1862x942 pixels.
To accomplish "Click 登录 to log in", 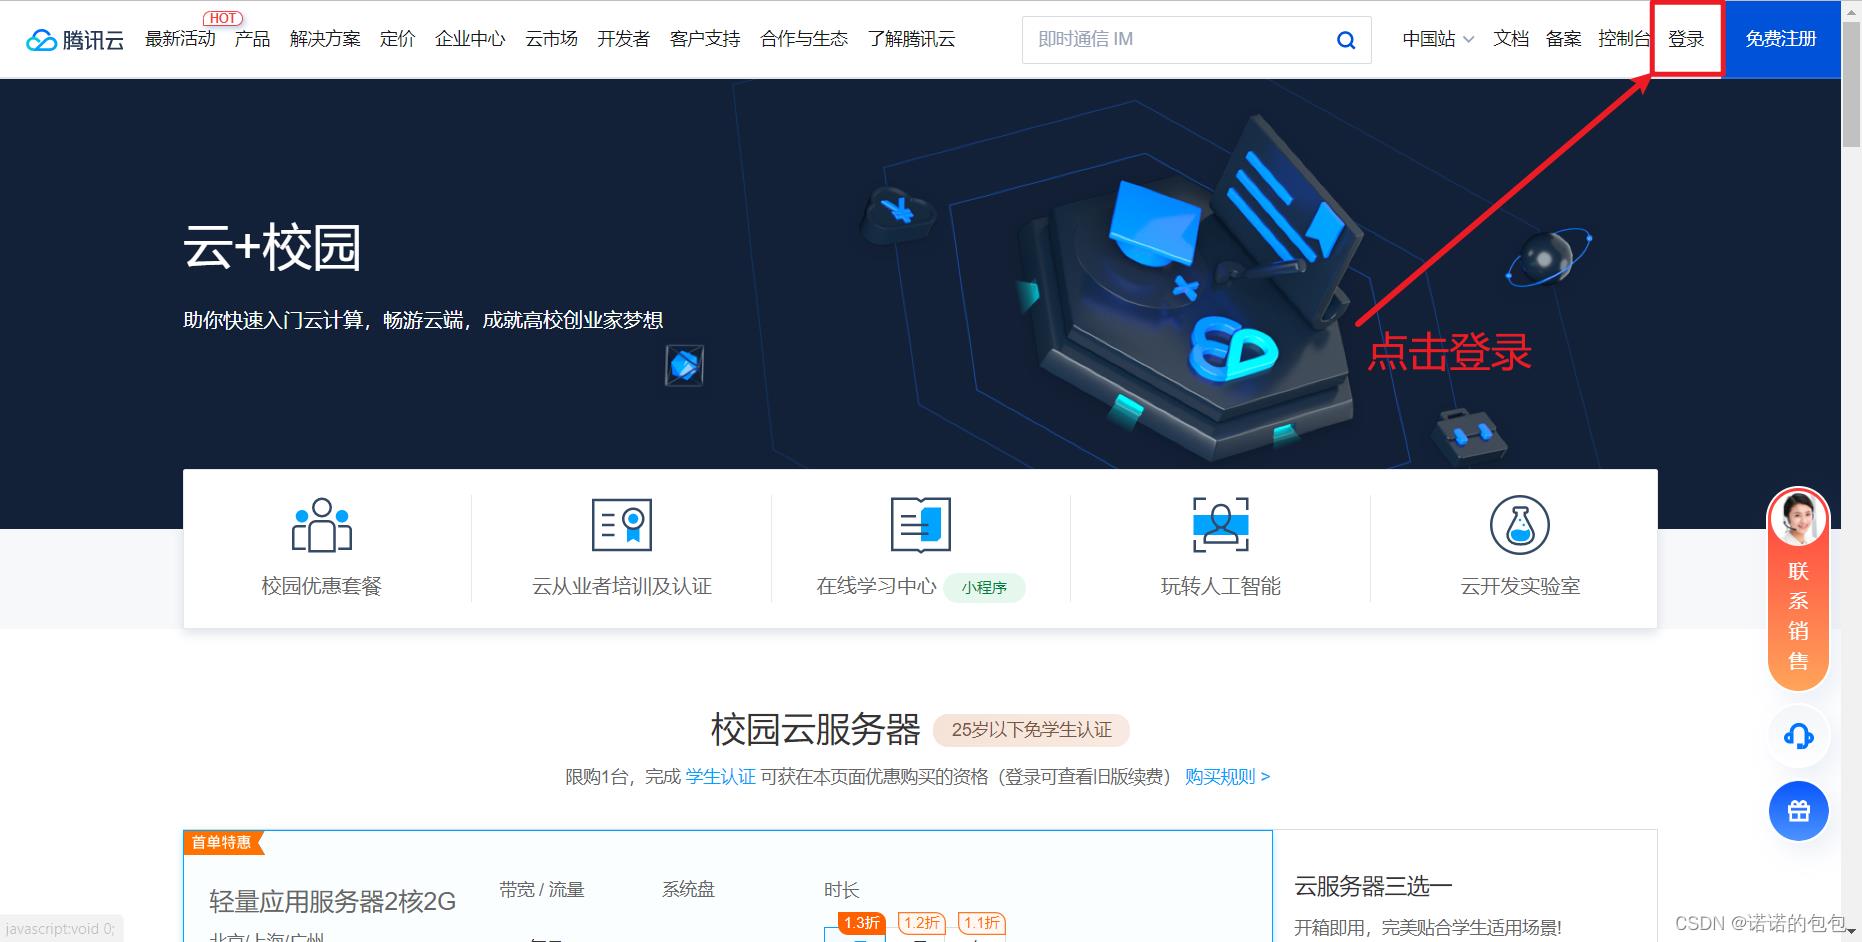I will (x=1686, y=39).
